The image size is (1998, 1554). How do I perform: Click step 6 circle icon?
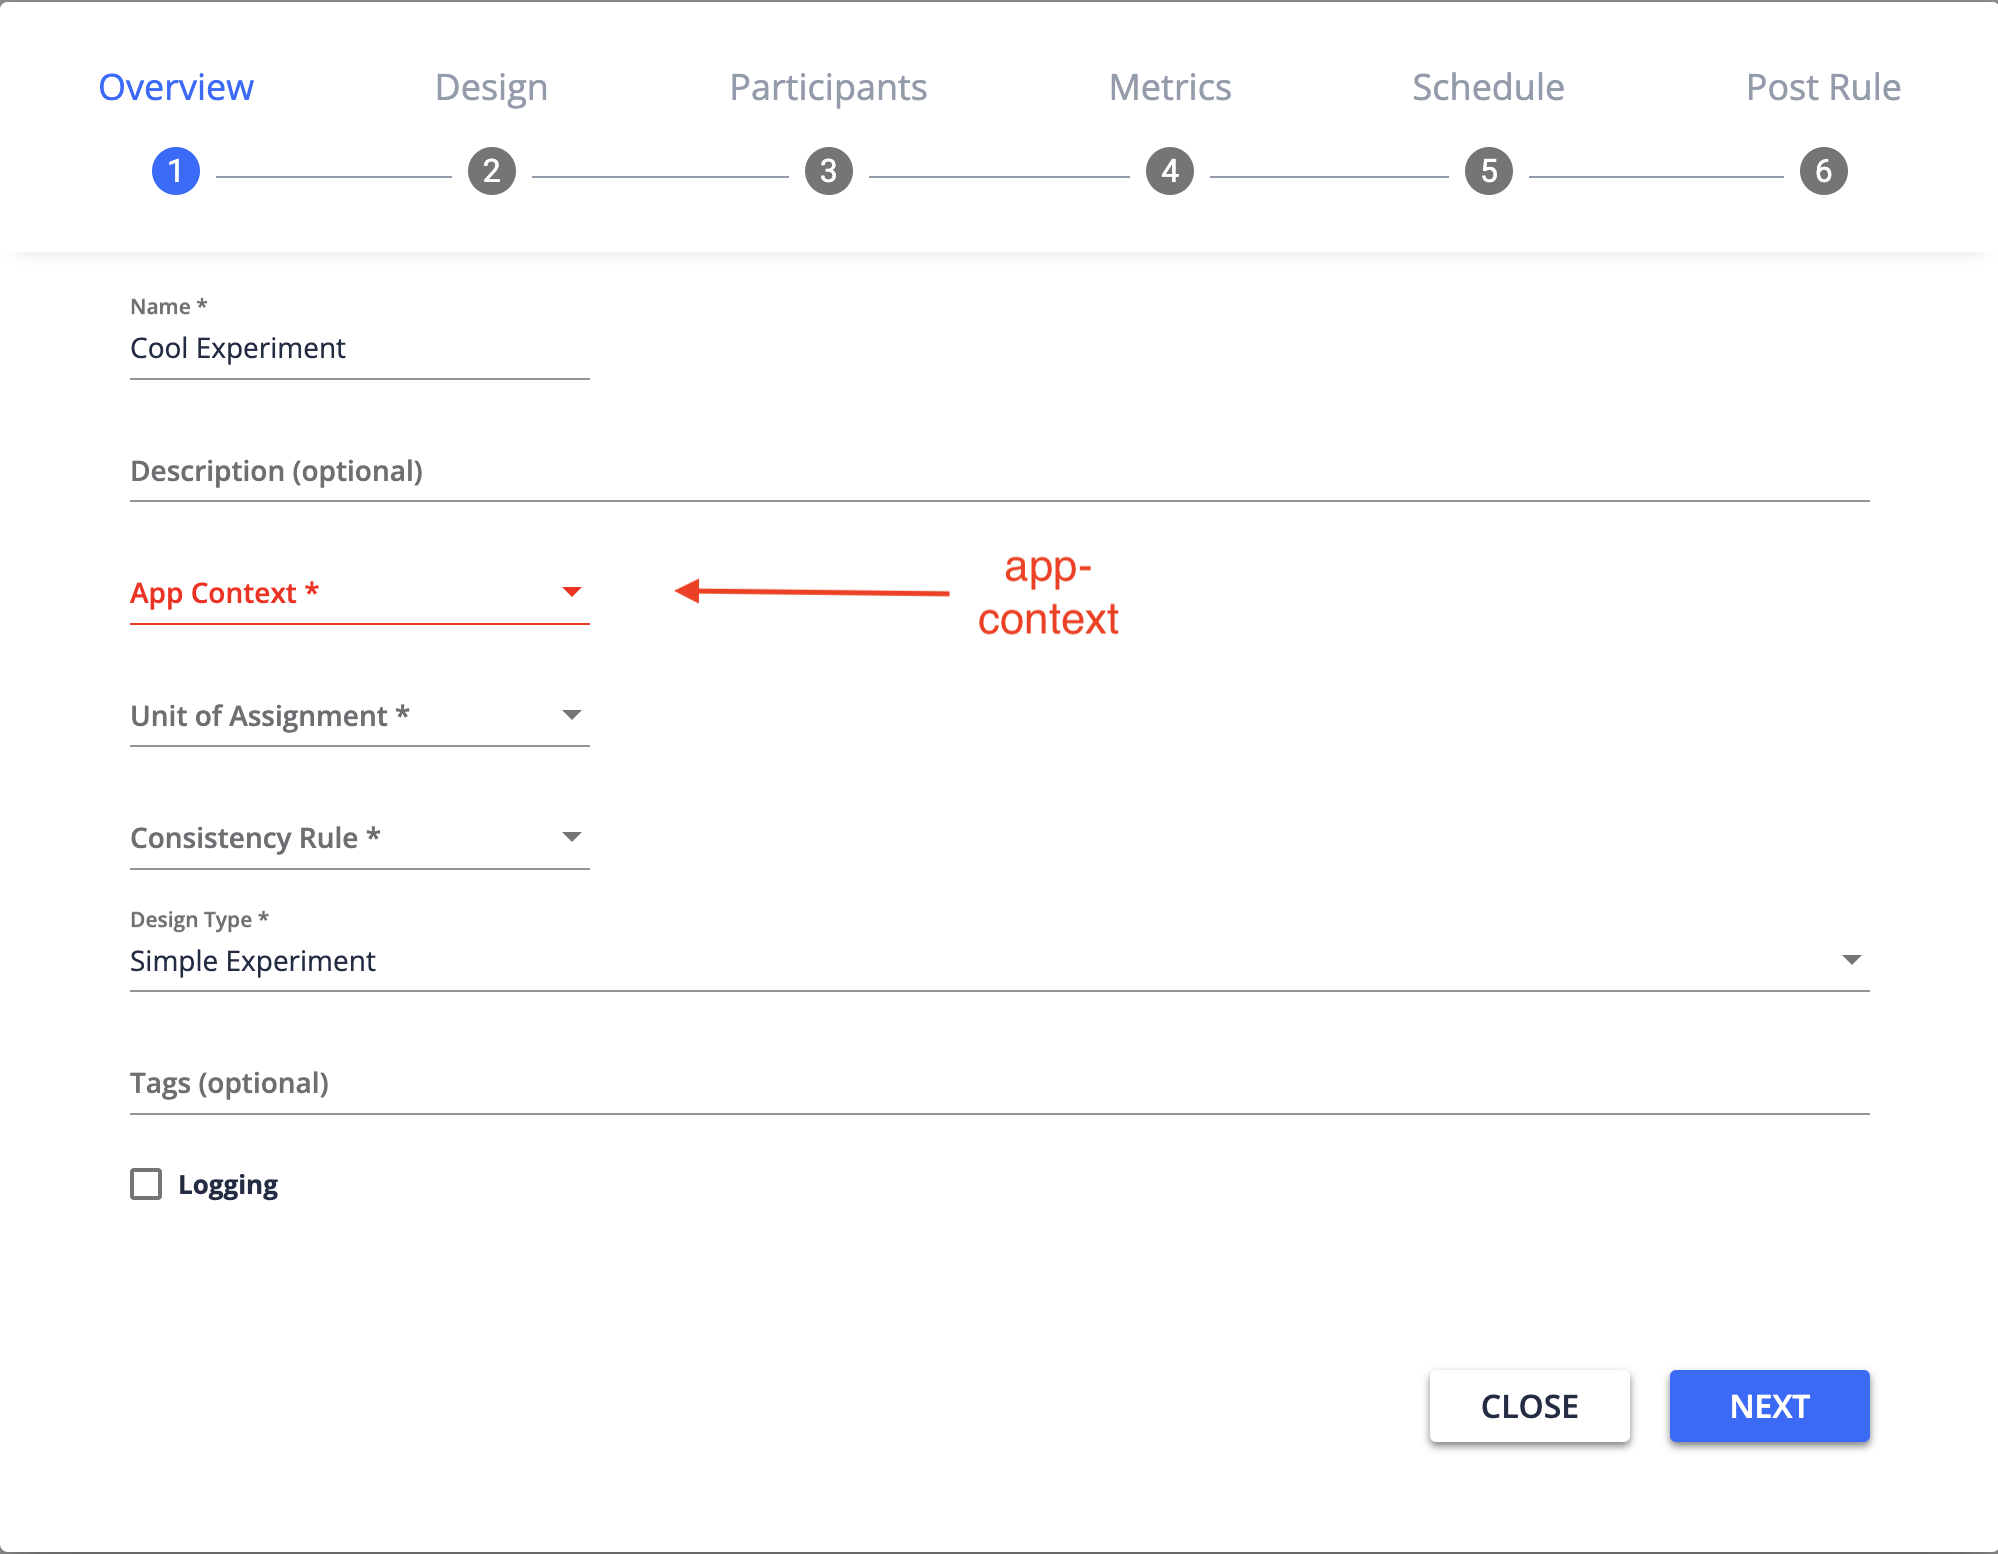[x=1823, y=171]
